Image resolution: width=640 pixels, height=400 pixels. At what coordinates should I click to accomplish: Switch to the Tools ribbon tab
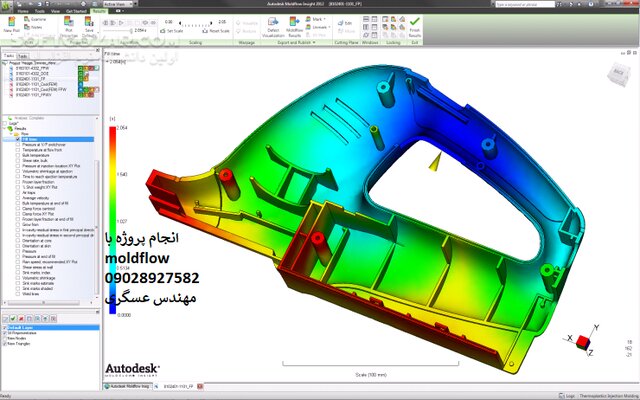coord(40,11)
